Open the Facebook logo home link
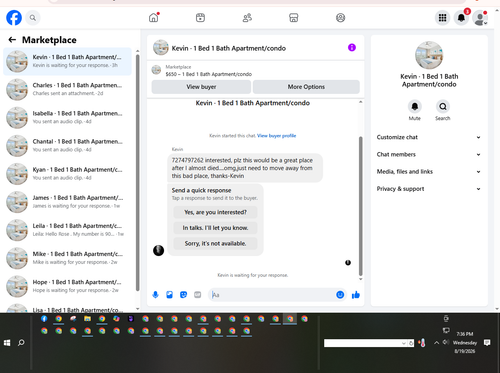500x373 pixels. (14, 18)
